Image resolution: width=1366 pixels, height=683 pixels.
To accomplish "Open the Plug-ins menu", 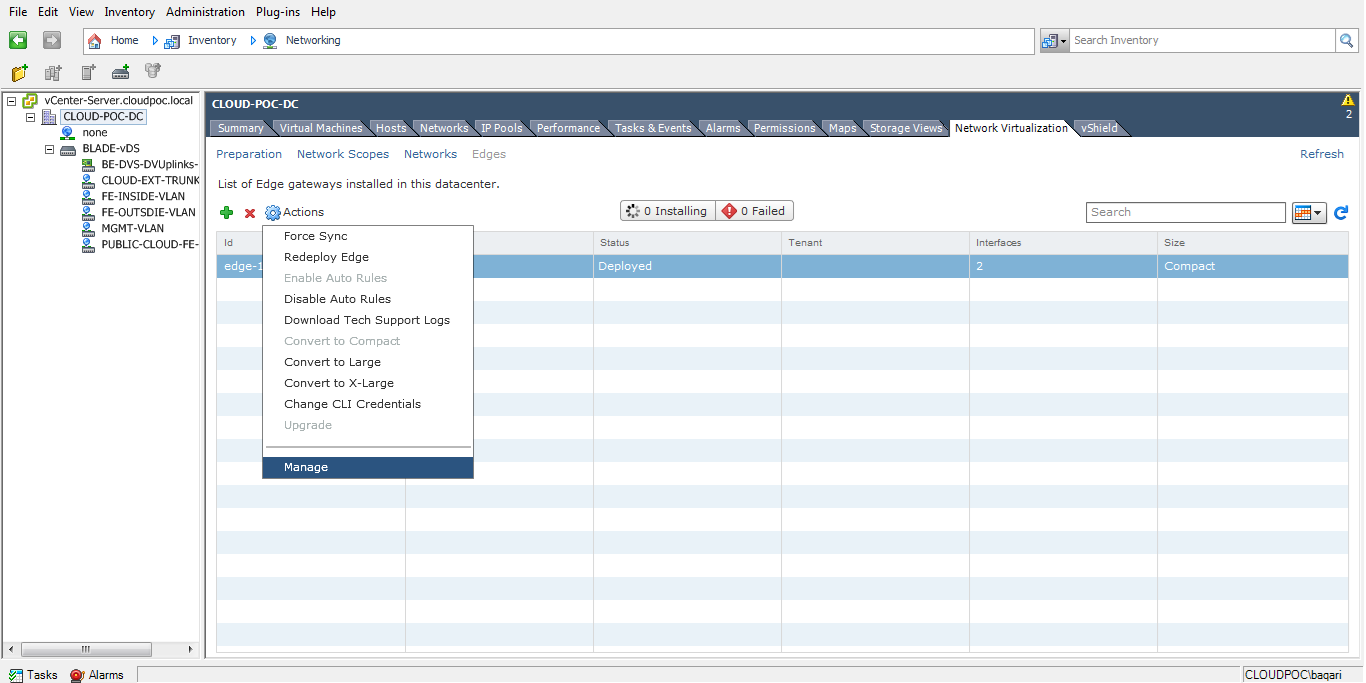I will coord(277,11).
